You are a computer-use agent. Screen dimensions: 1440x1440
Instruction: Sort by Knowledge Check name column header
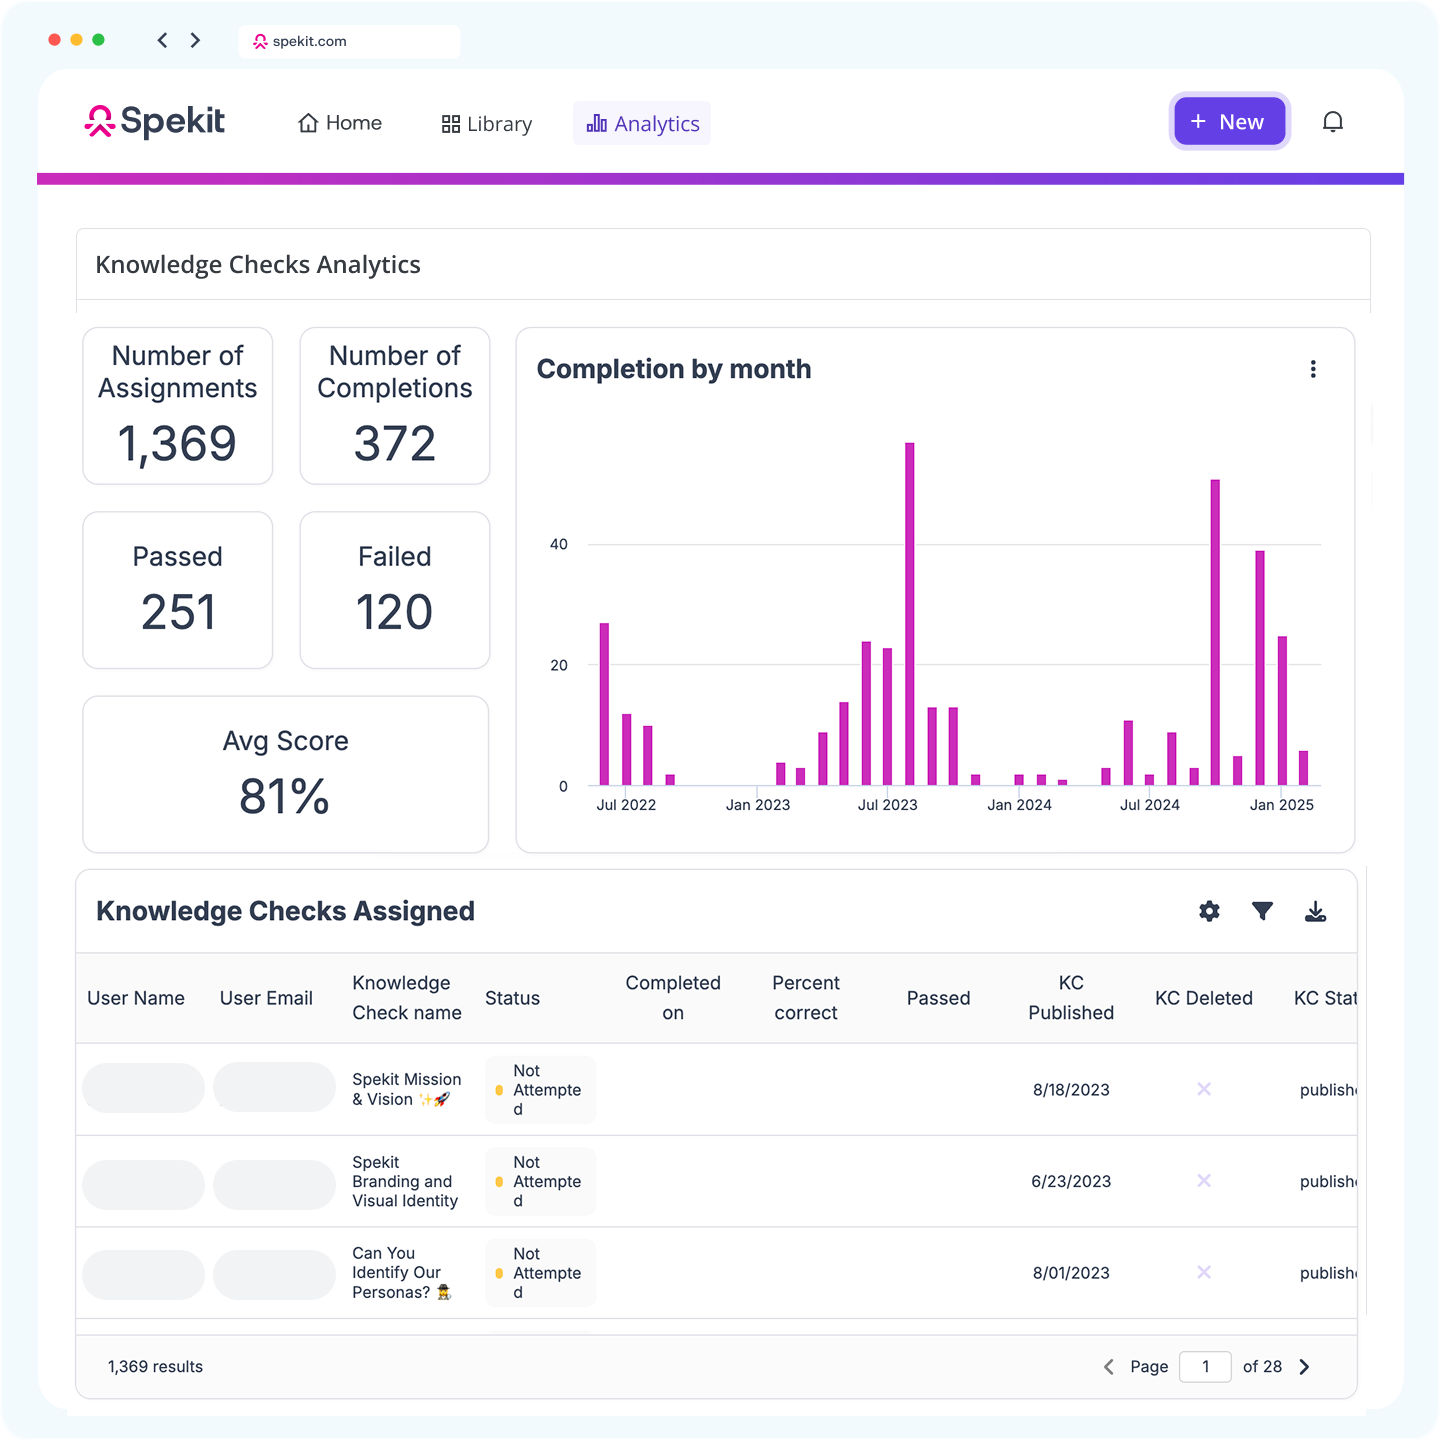pyautogui.click(x=407, y=998)
